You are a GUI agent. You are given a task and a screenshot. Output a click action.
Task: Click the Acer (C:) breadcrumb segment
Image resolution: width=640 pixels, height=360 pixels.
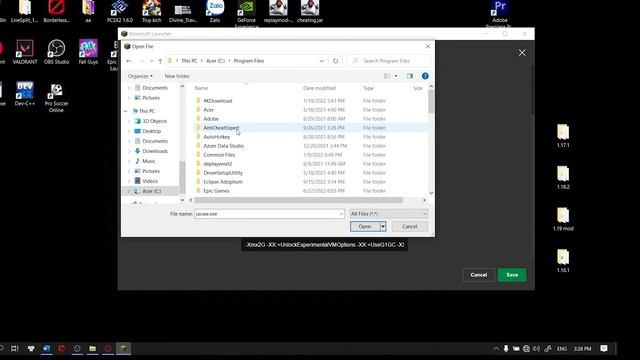coord(216,61)
